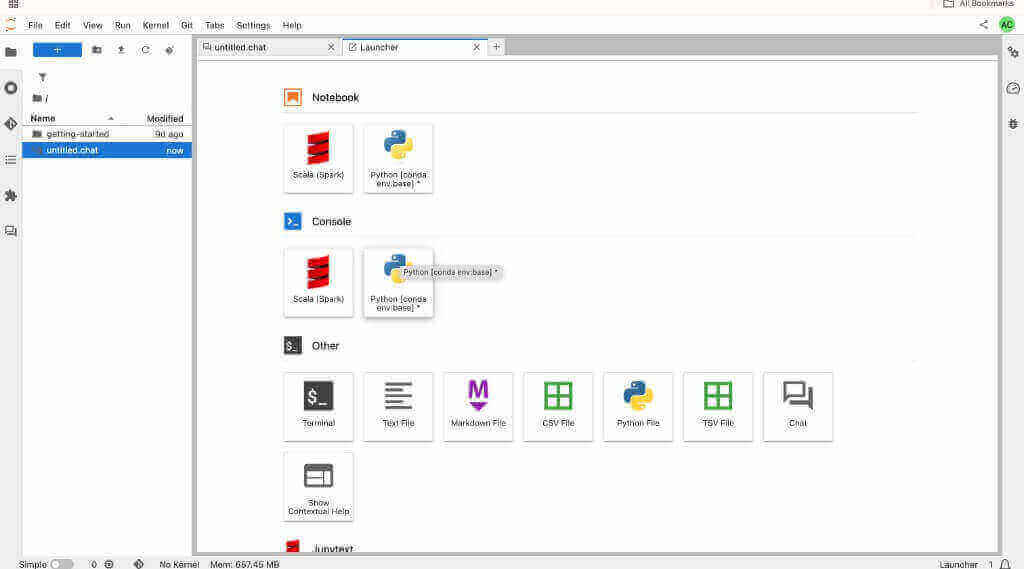
Task: Create a new Text File
Action: [398, 407]
